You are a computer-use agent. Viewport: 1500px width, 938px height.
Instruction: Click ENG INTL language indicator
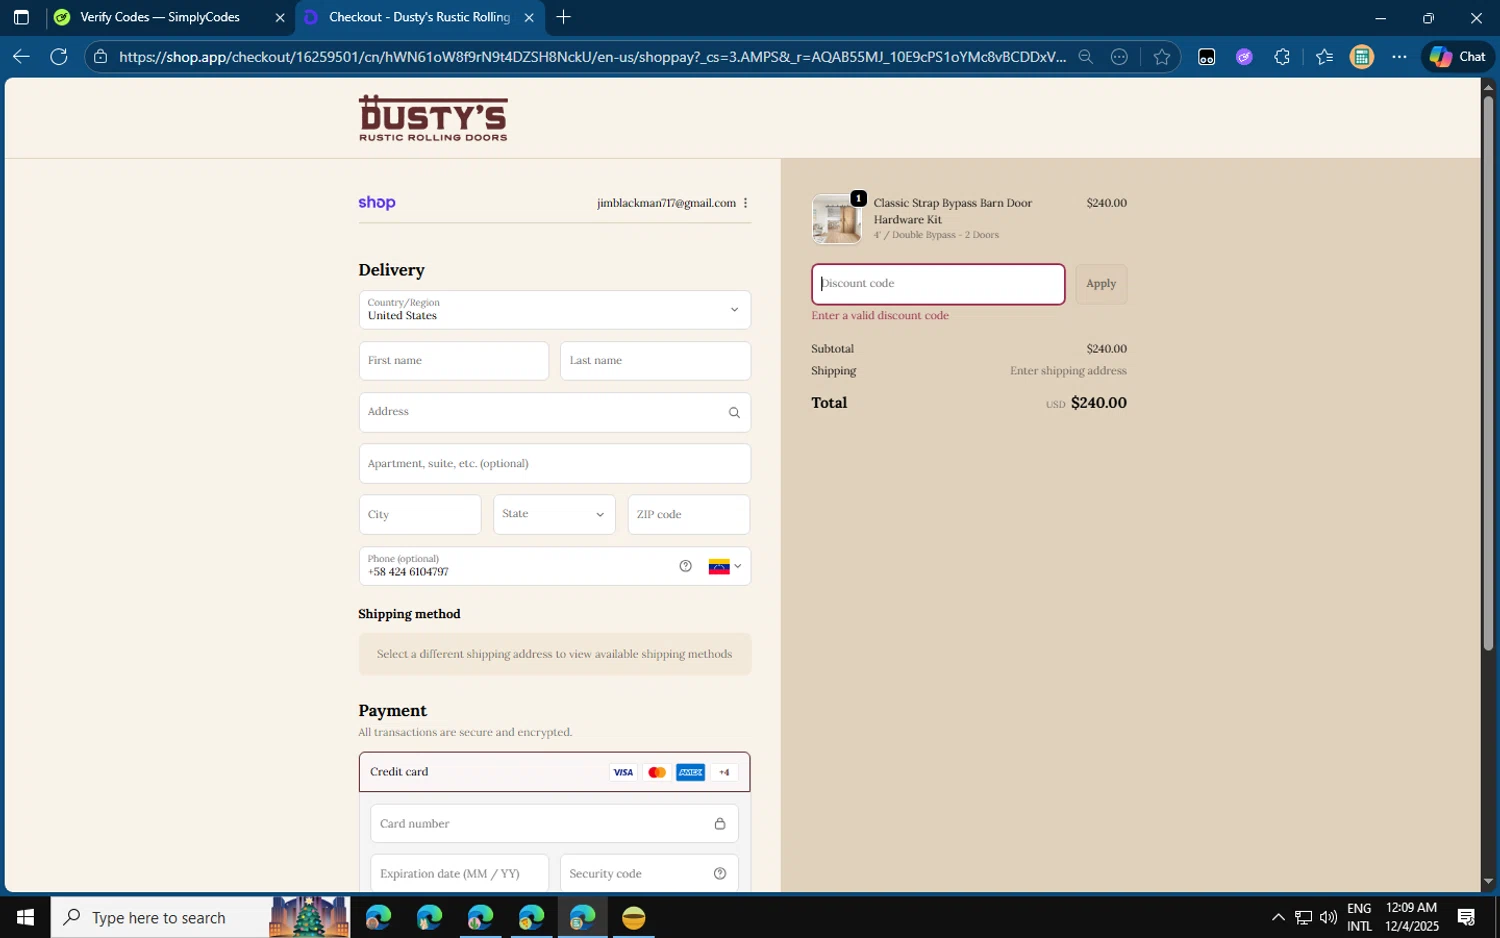tap(1359, 917)
